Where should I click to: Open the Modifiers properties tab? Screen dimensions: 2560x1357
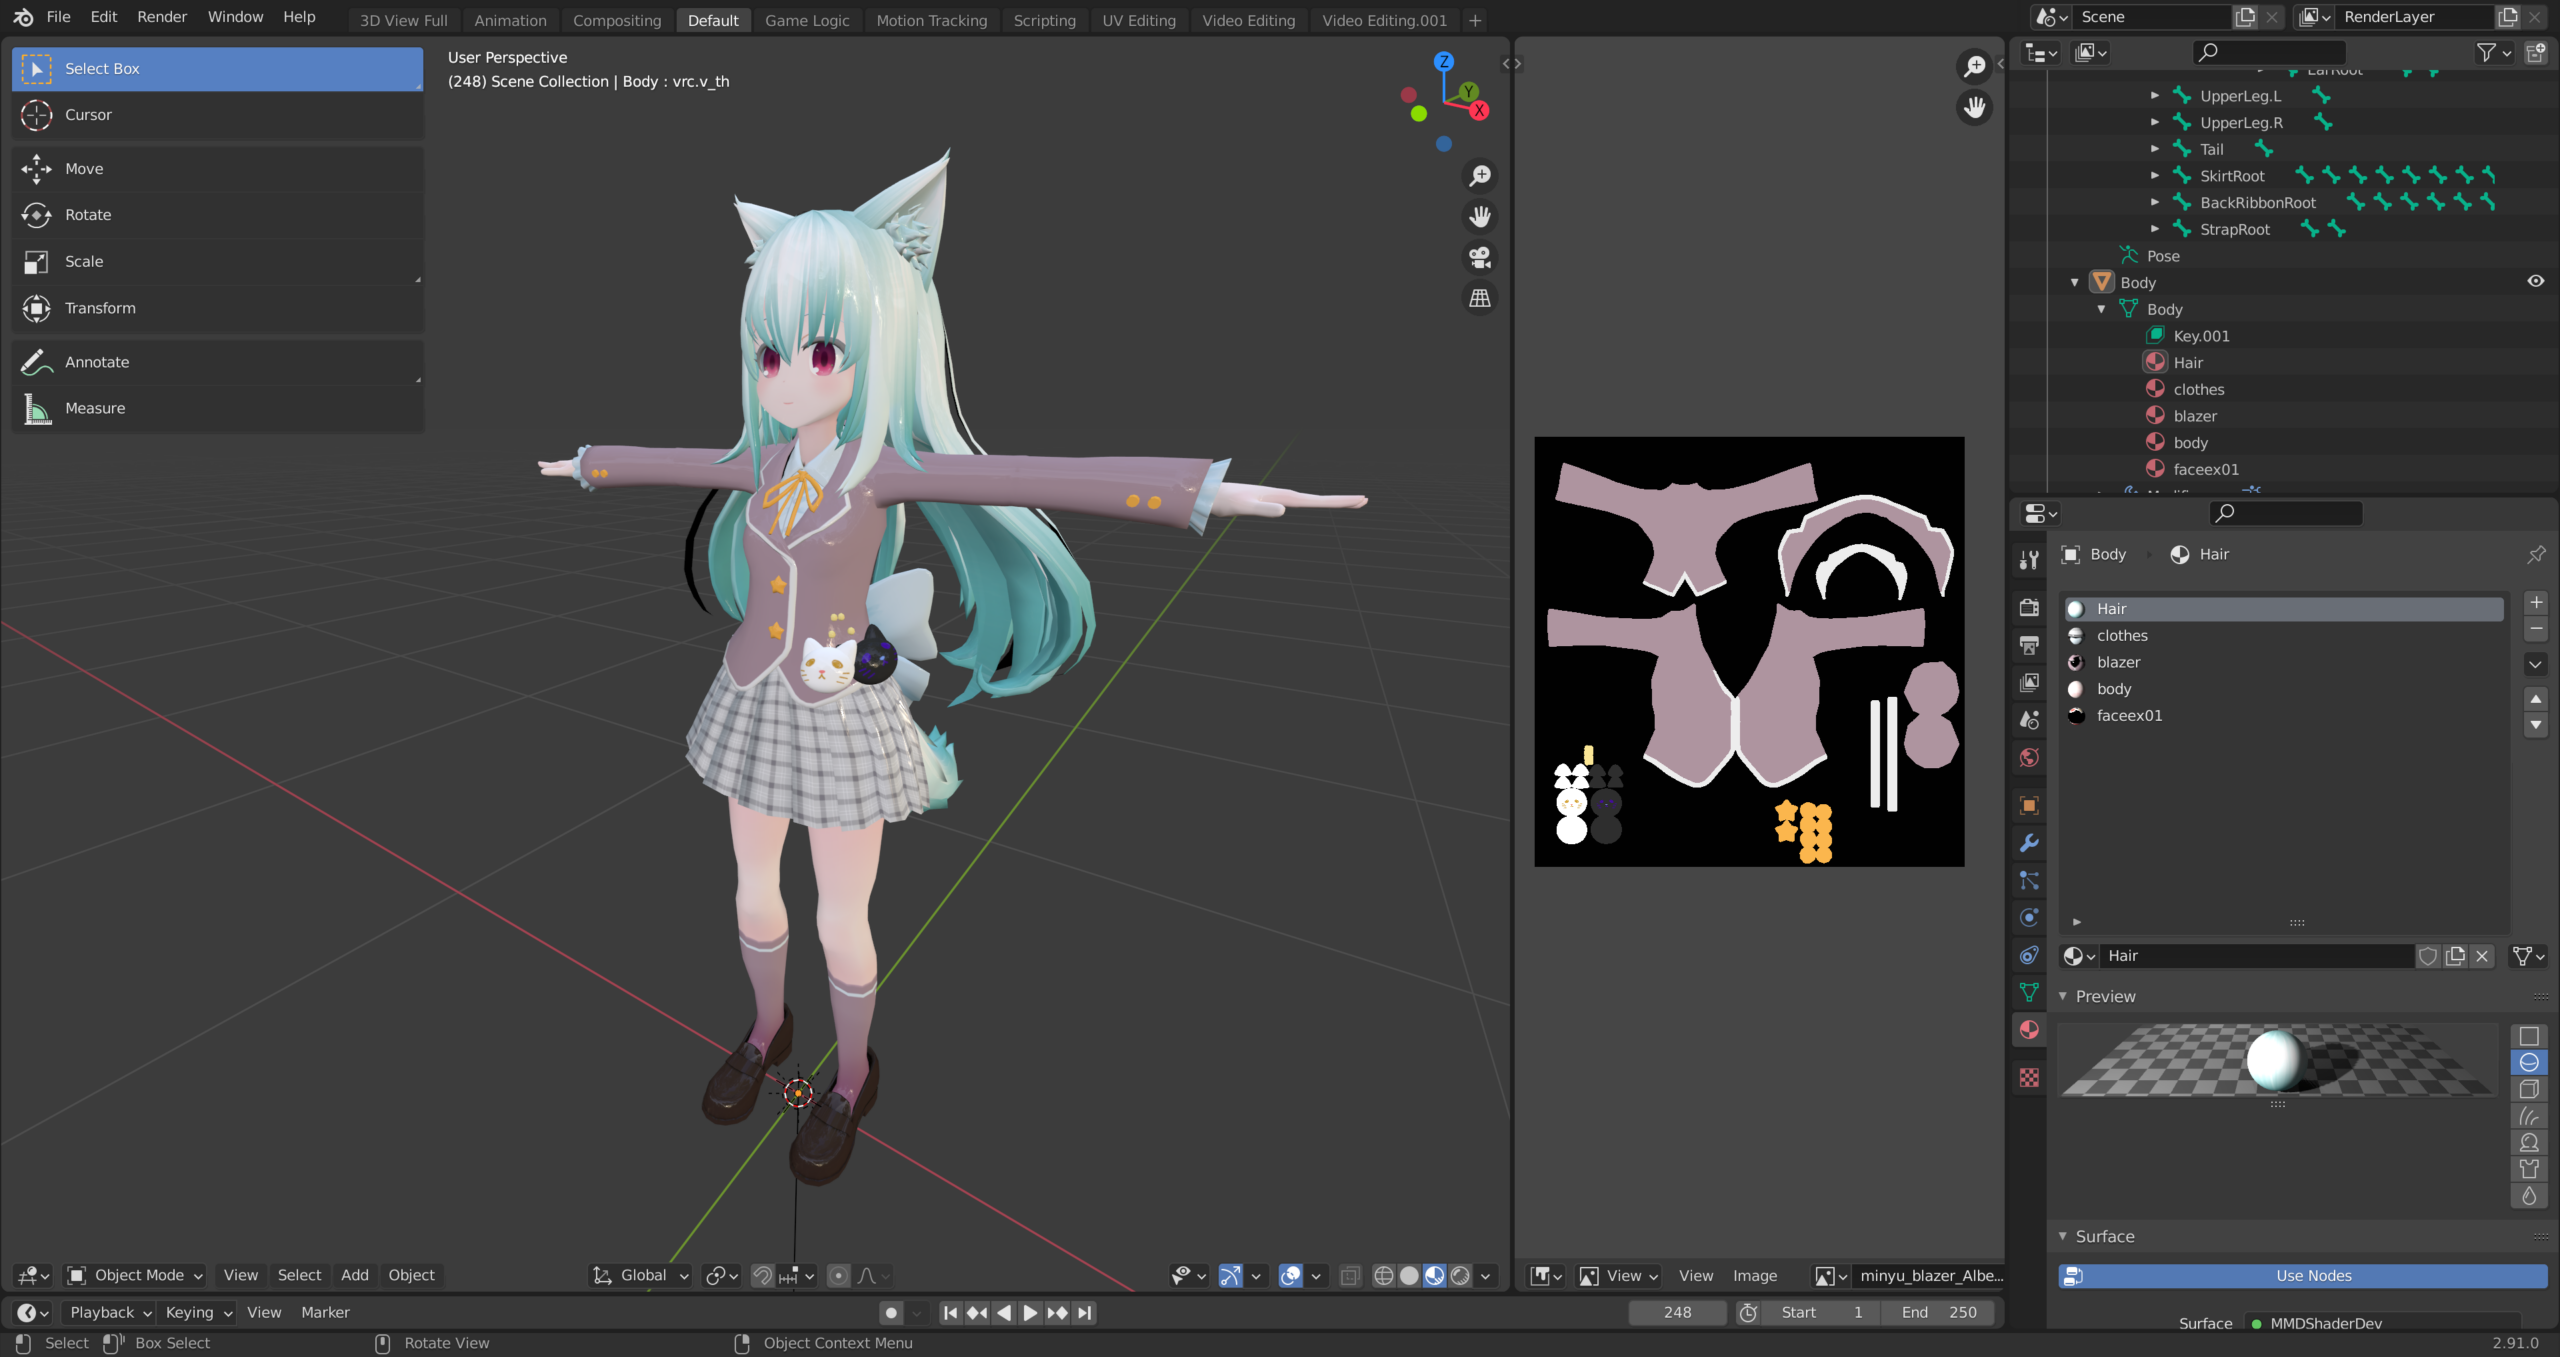pyautogui.click(x=2029, y=843)
